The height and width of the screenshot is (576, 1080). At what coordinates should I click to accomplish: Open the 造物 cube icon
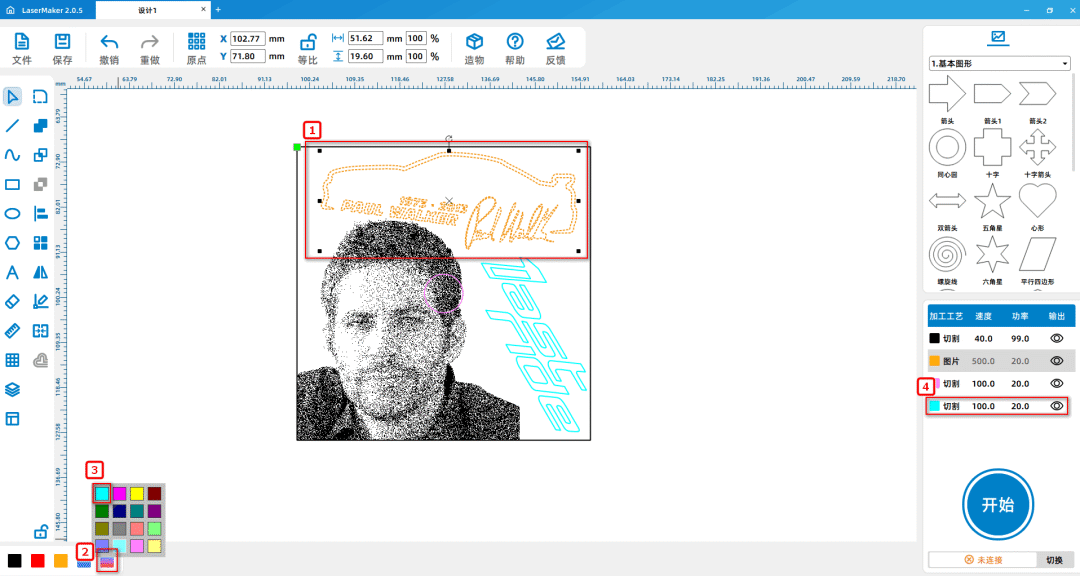click(x=474, y=42)
